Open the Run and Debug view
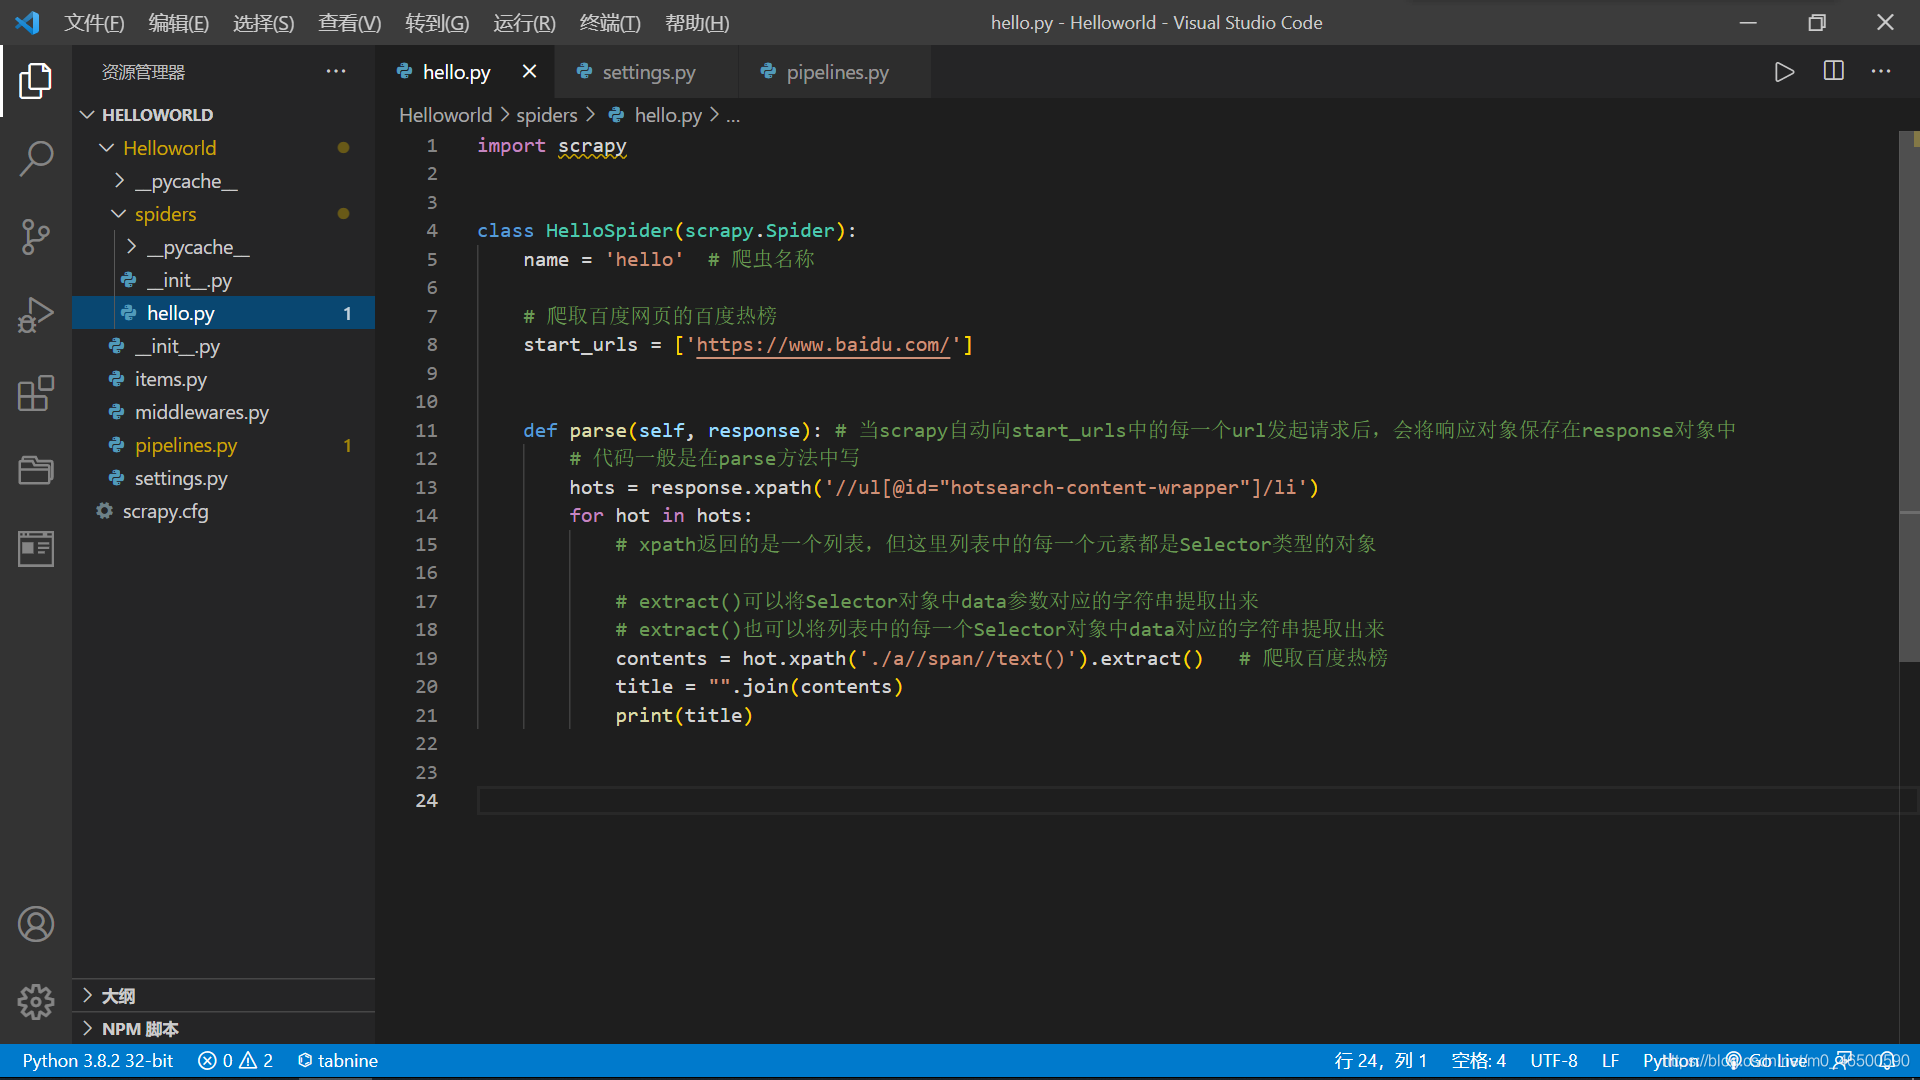The width and height of the screenshot is (1920, 1080). pyautogui.click(x=36, y=315)
